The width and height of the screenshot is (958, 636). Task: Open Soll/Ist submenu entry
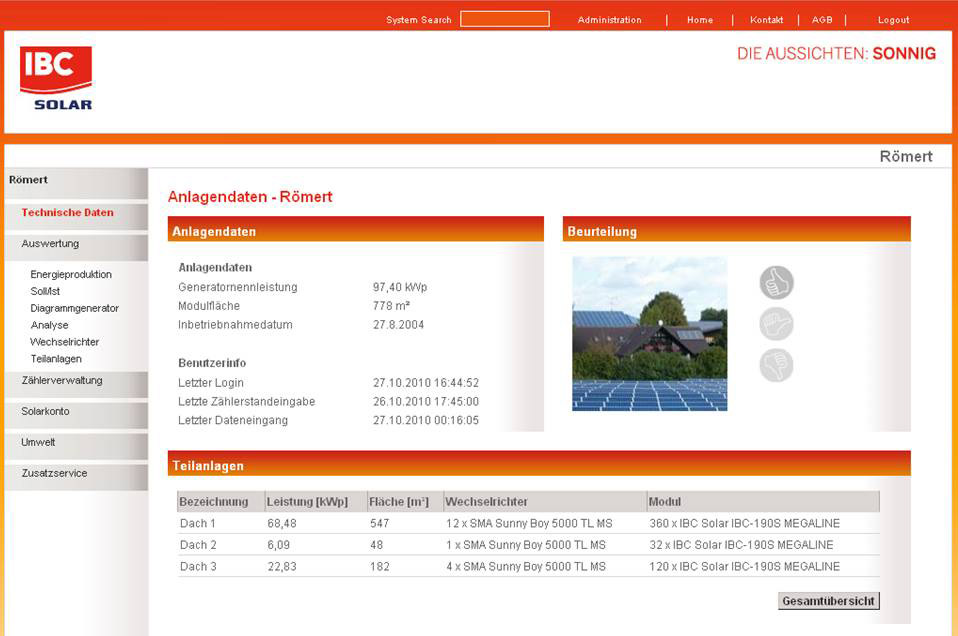pyautogui.click(x=45, y=291)
